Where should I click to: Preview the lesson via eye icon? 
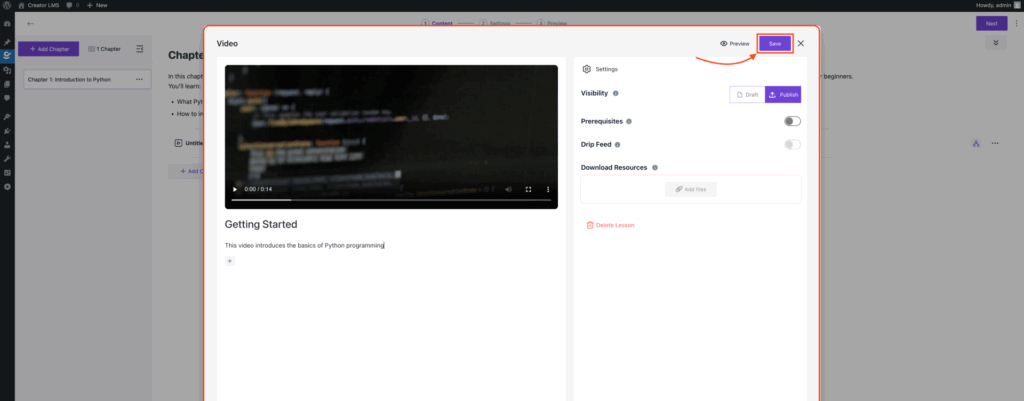tap(734, 44)
